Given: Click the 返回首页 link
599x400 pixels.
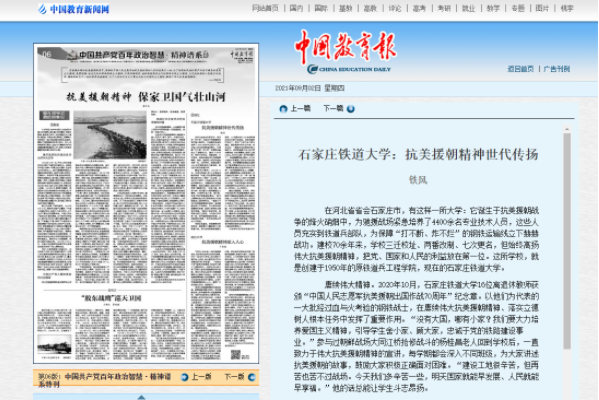Looking at the screenshot, I should 520,69.
